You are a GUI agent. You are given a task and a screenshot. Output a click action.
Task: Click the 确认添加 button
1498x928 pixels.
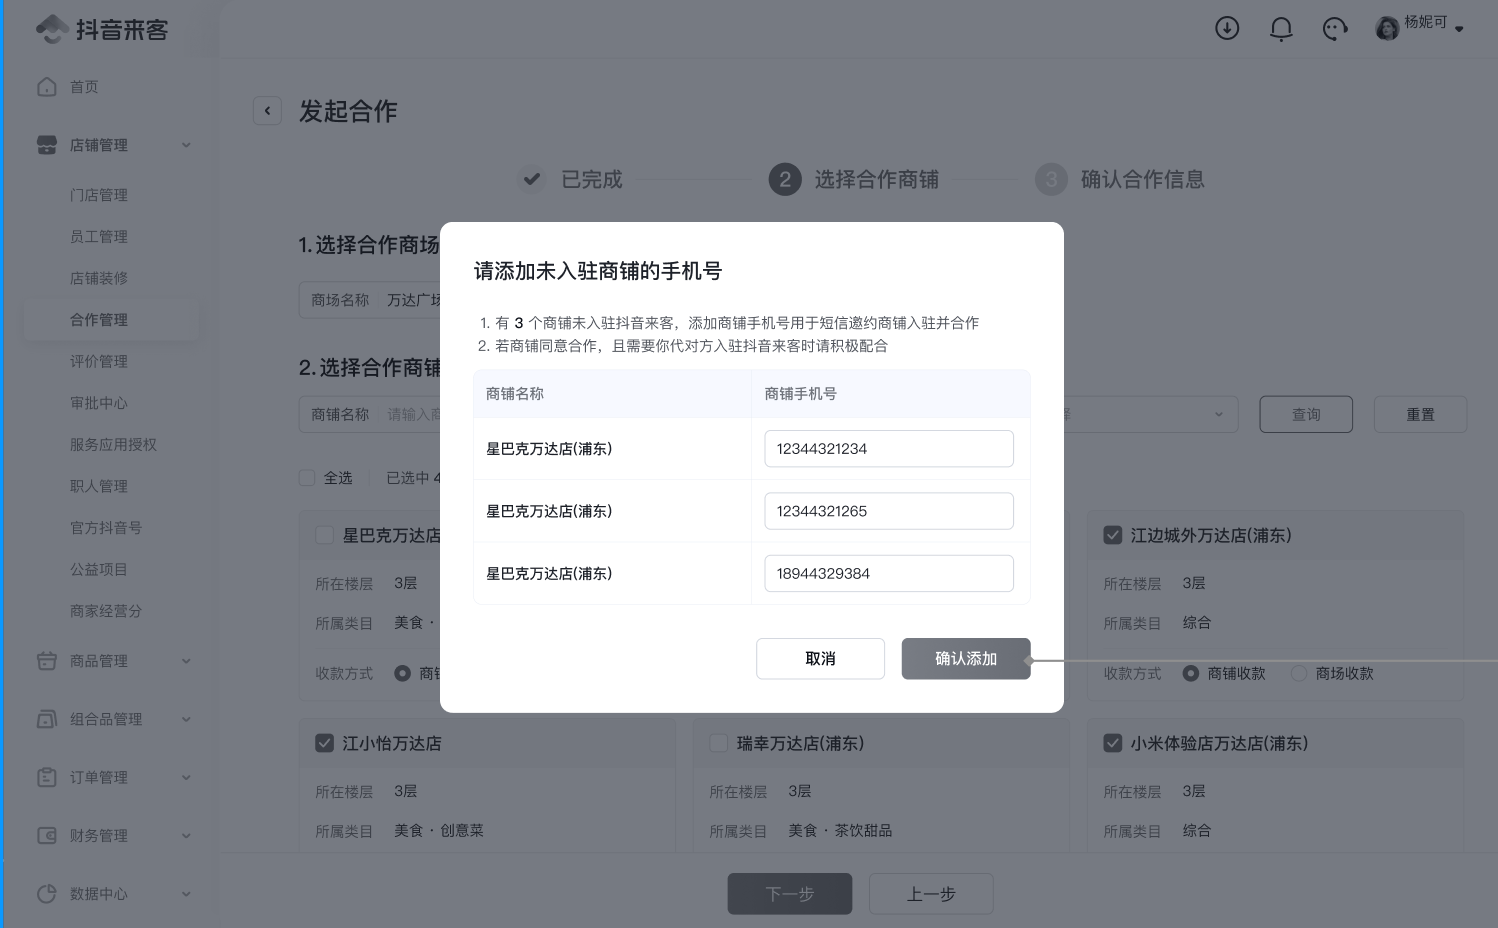pos(965,659)
